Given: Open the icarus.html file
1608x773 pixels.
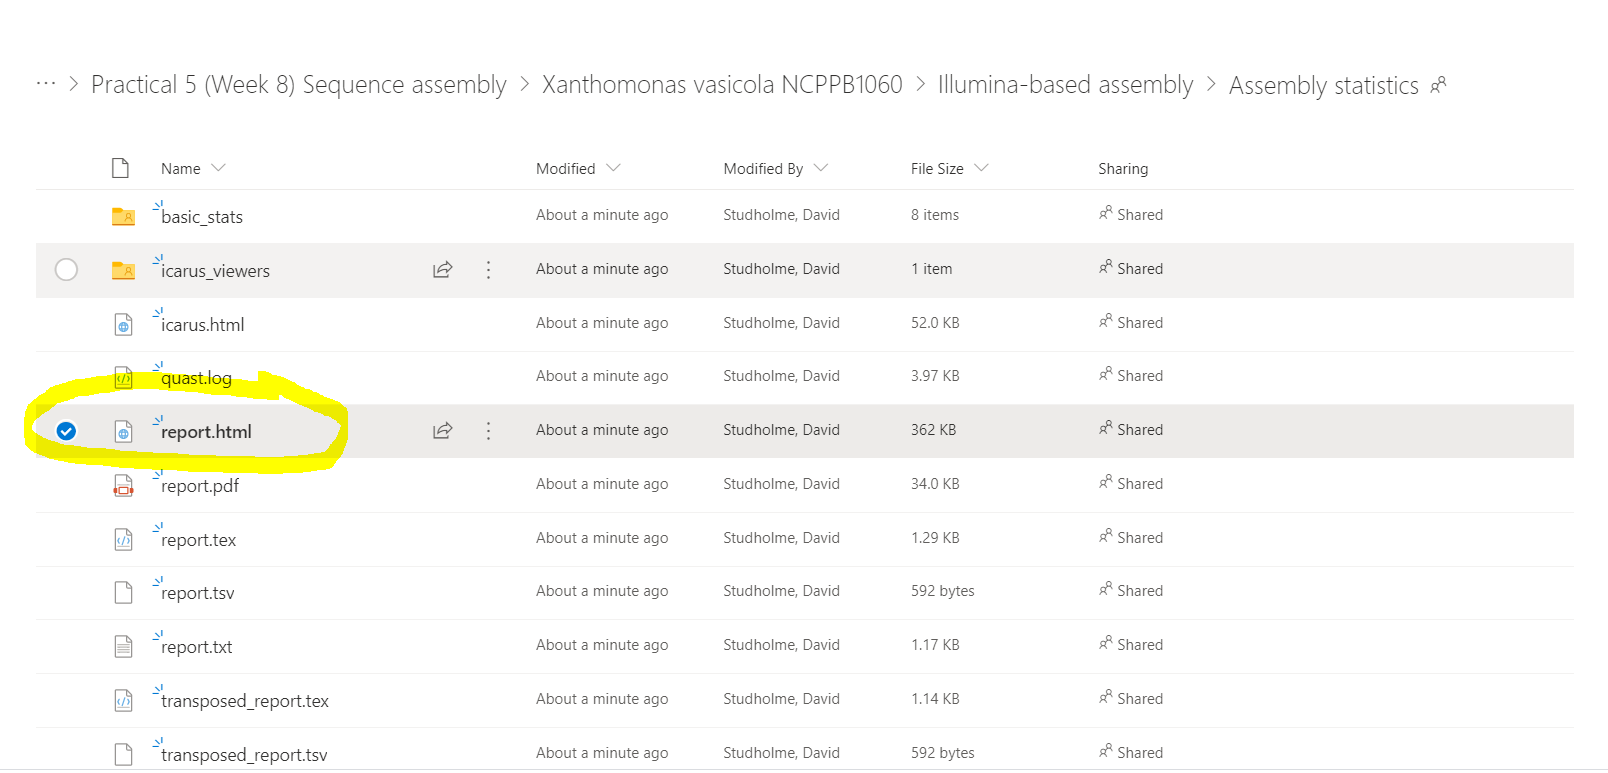Looking at the screenshot, I should point(203,325).
